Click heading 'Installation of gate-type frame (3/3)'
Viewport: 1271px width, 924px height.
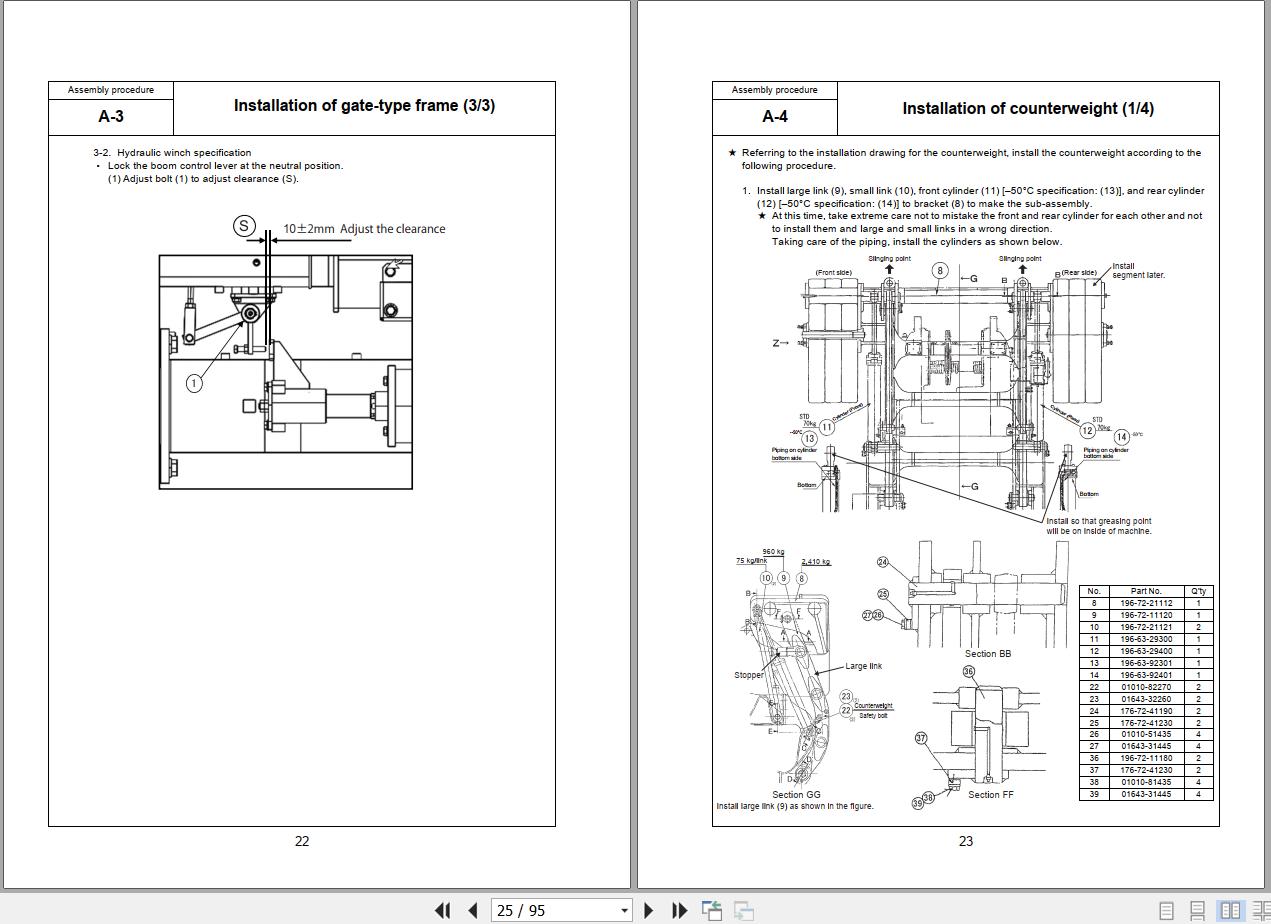coord(364,105)
